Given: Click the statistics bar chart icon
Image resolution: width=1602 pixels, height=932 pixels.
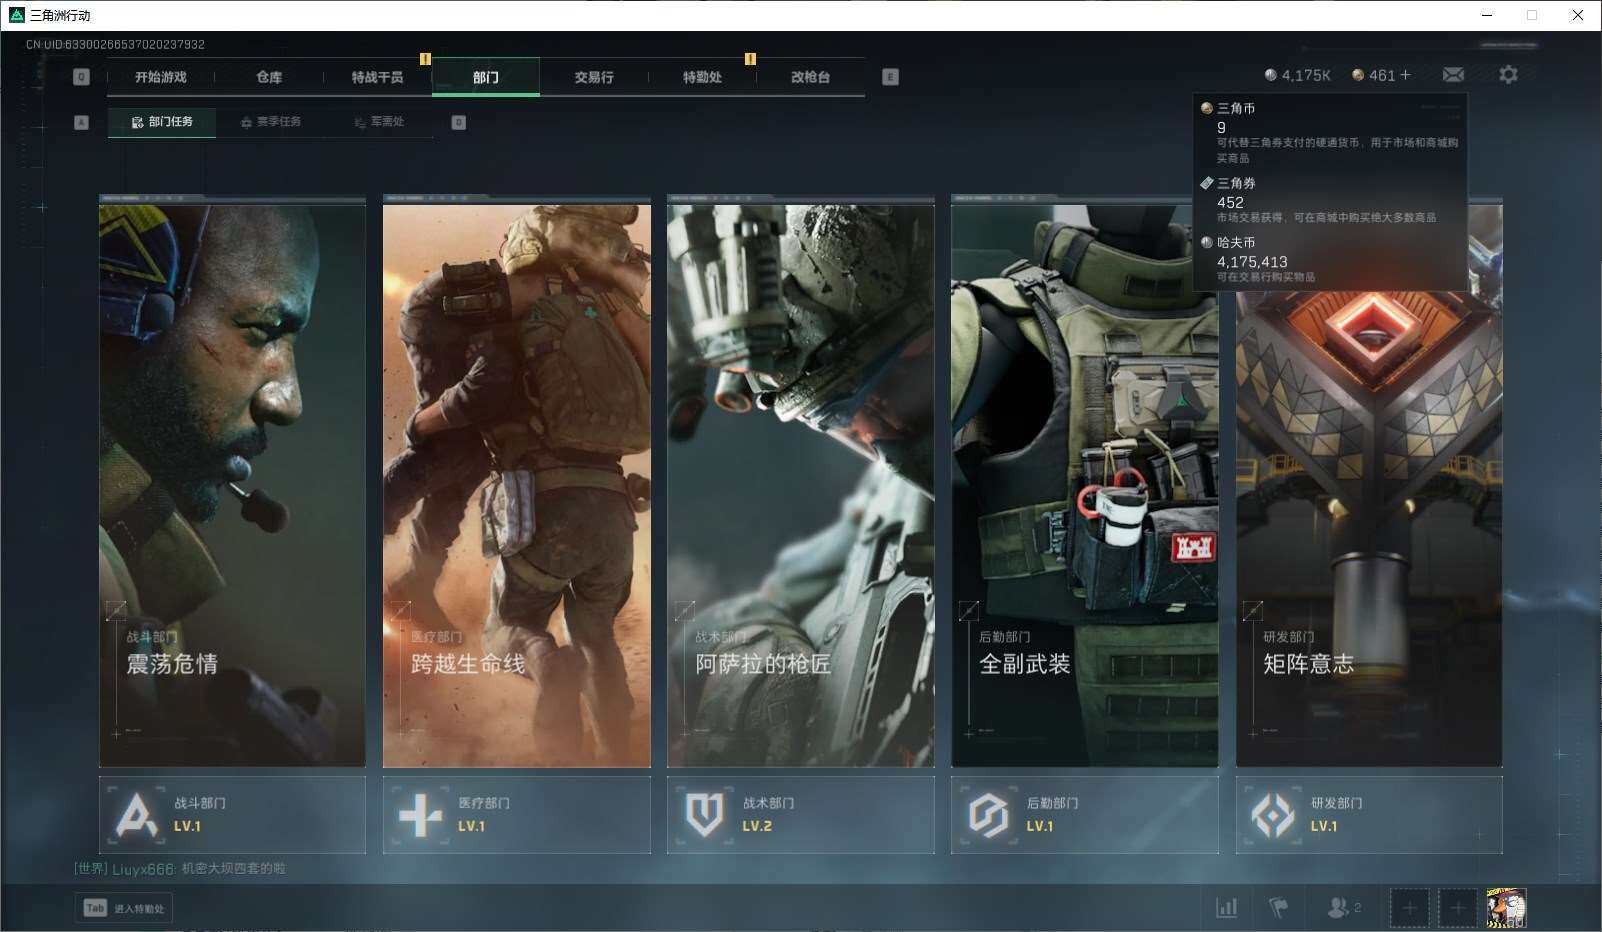Looking at the screenshot, I should (1226, 907).
